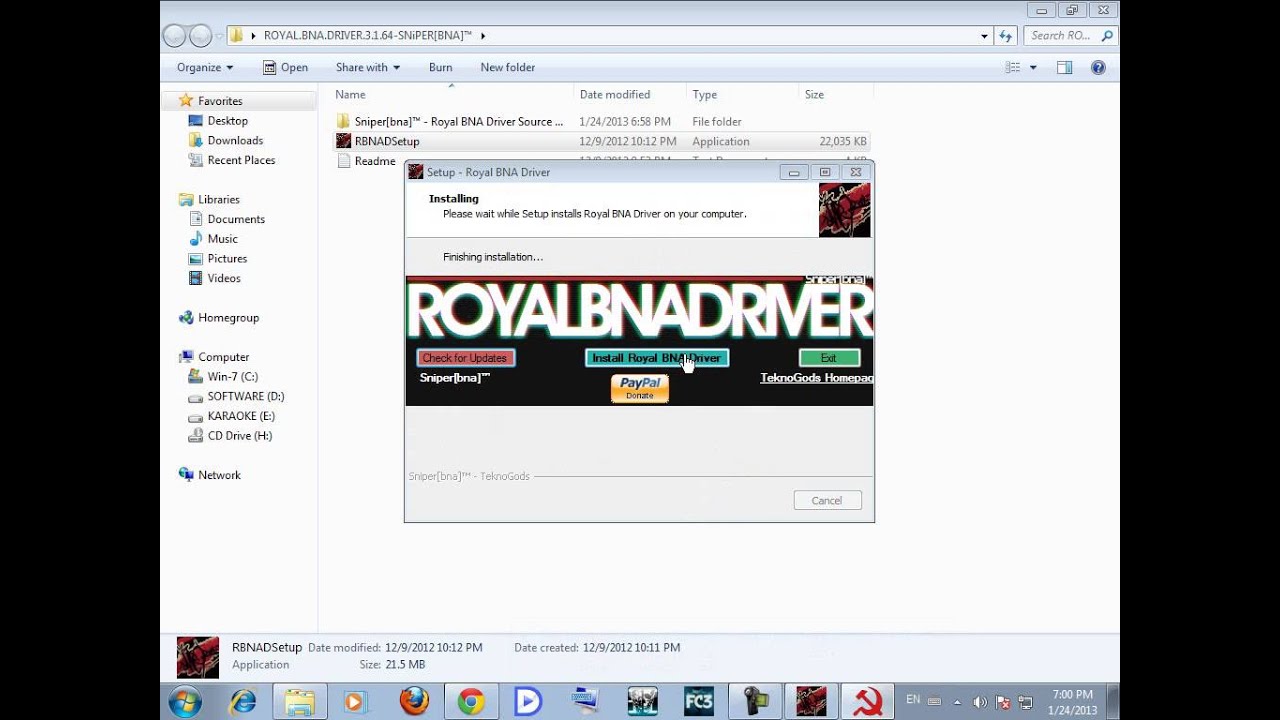Screen dimensions: 1280x720
Task: Click the Explorer Forward navigation button
Action: point(200,35)
